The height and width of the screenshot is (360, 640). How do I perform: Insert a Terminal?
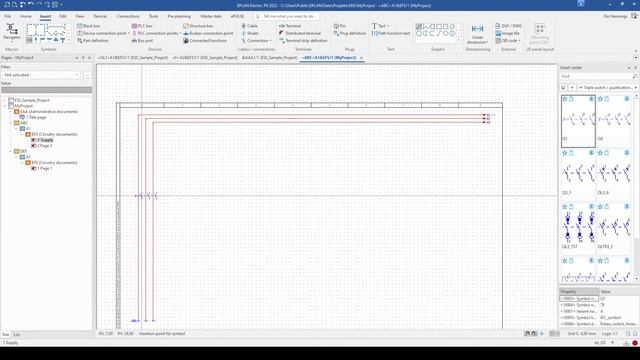pos(290,26)
